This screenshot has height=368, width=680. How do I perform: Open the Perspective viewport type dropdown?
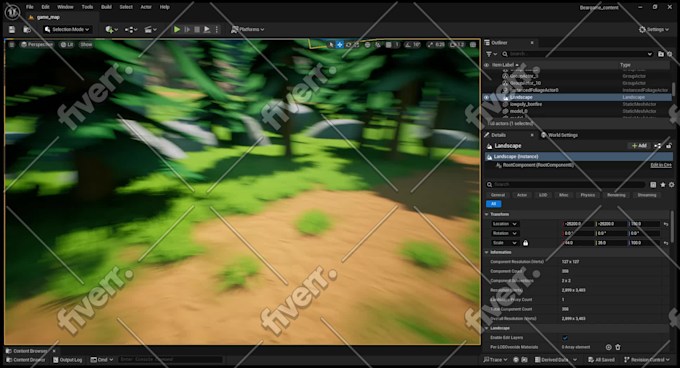click(37, 45)
